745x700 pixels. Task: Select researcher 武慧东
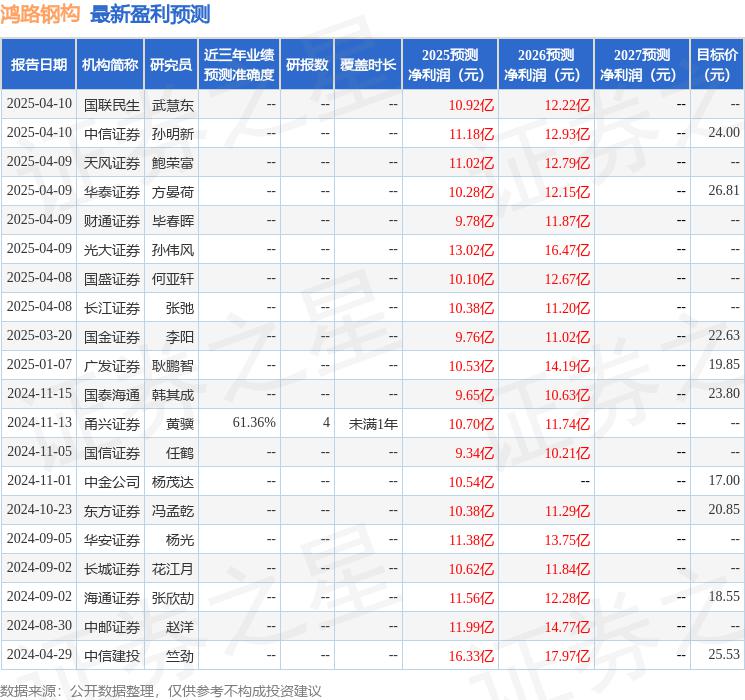pos(173,105)
